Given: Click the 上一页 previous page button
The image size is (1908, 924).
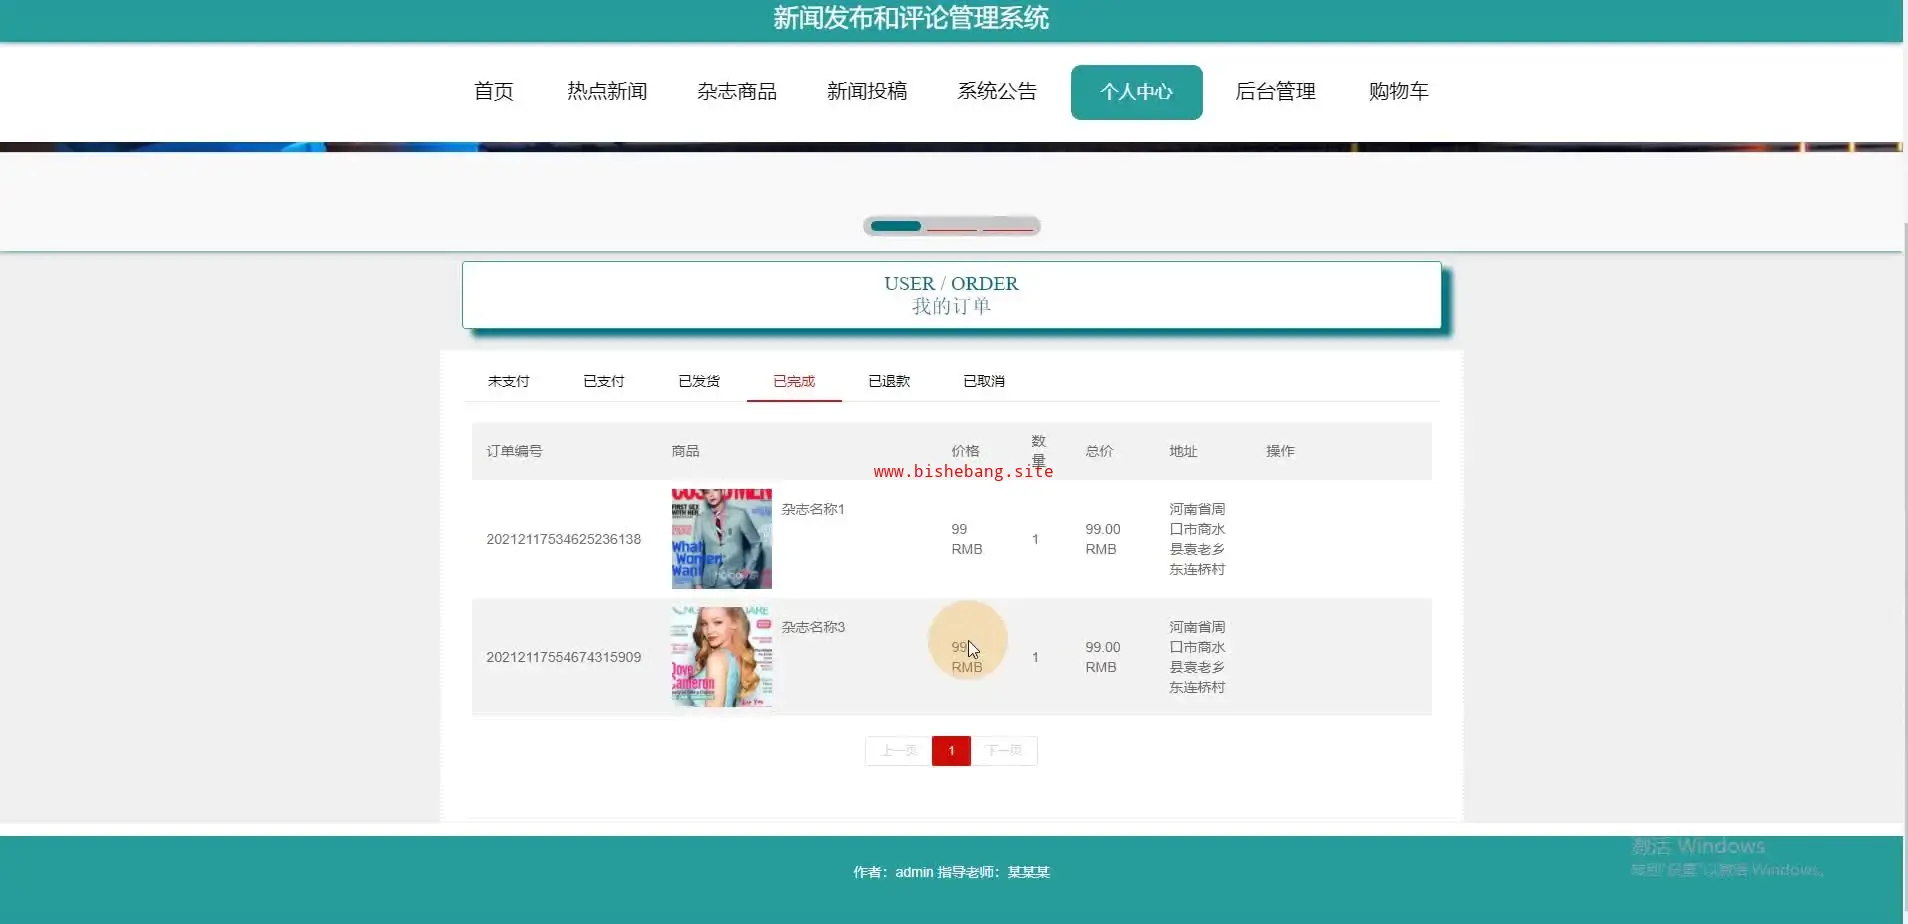Looking at the screenshot, I should click(x=898, y=751).
